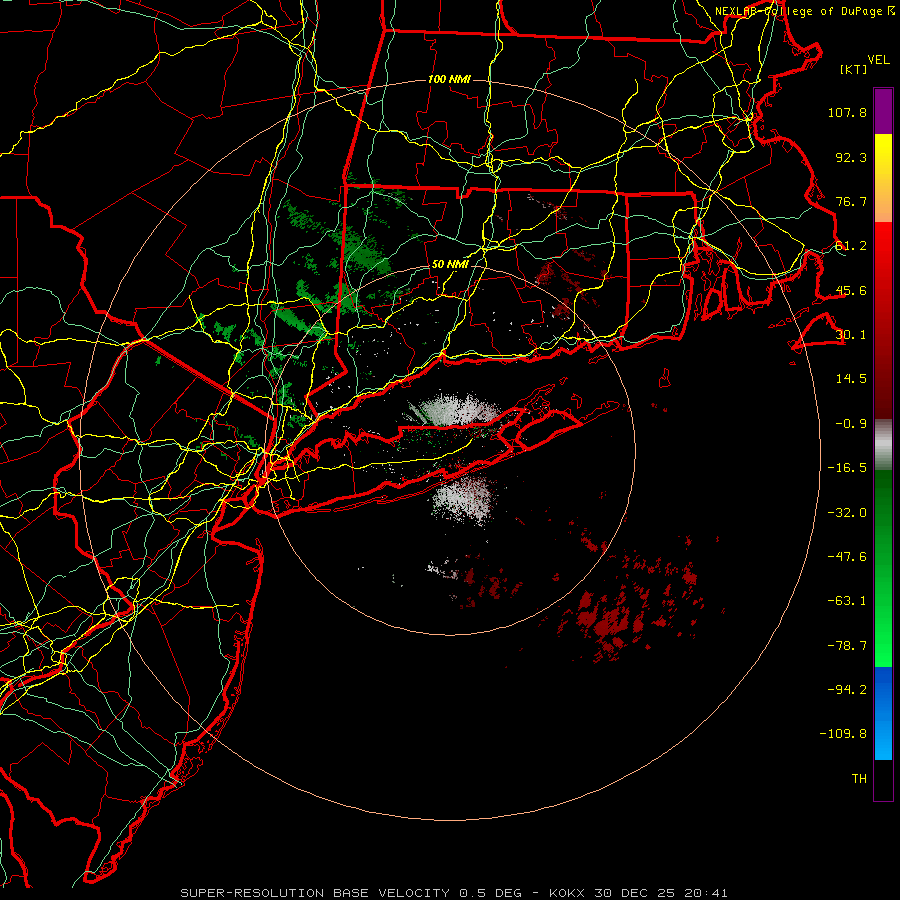Click the -0.9 velocity scale value
Screen dimensions: 900x900
(x=851, y=424)
